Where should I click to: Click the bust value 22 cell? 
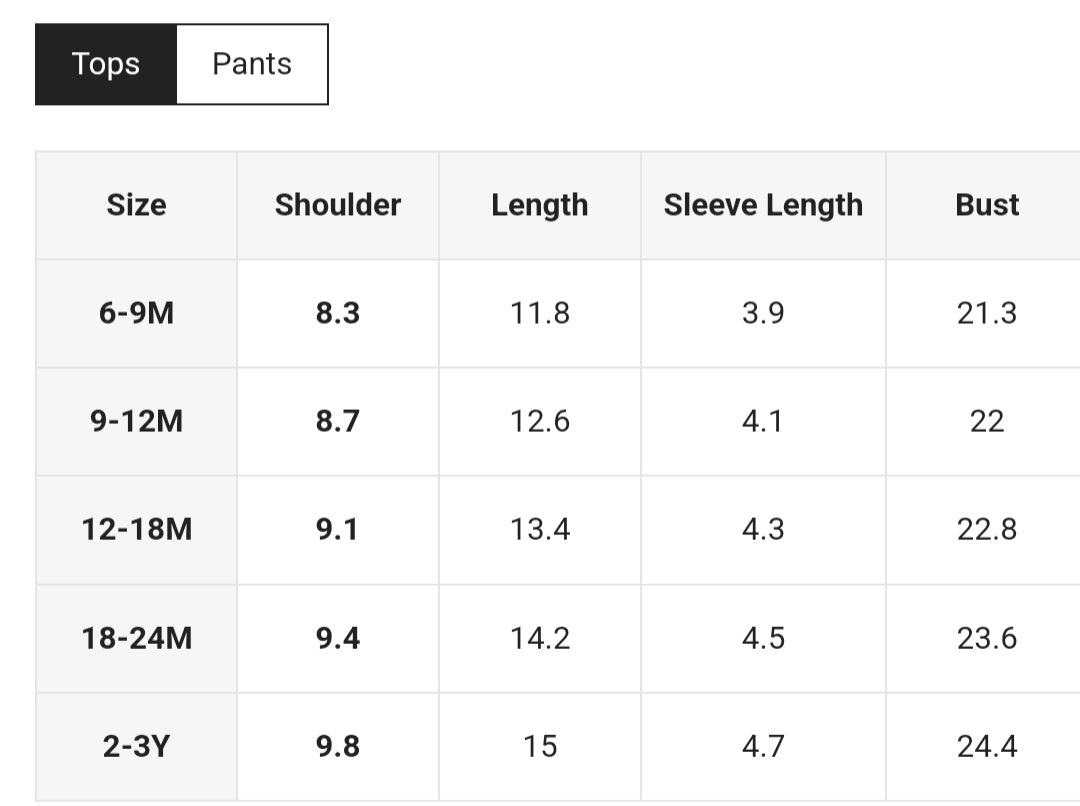point(987,421)
